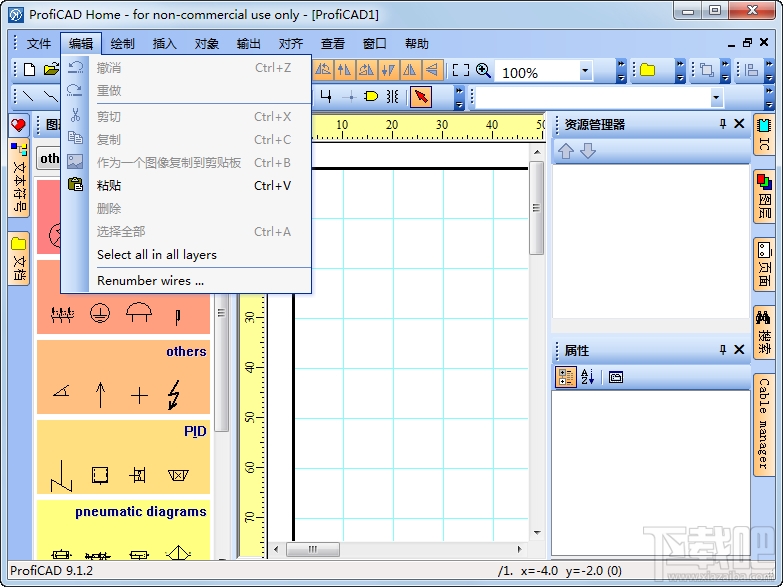Open the favorites heart tab

[x=18, y=125]
